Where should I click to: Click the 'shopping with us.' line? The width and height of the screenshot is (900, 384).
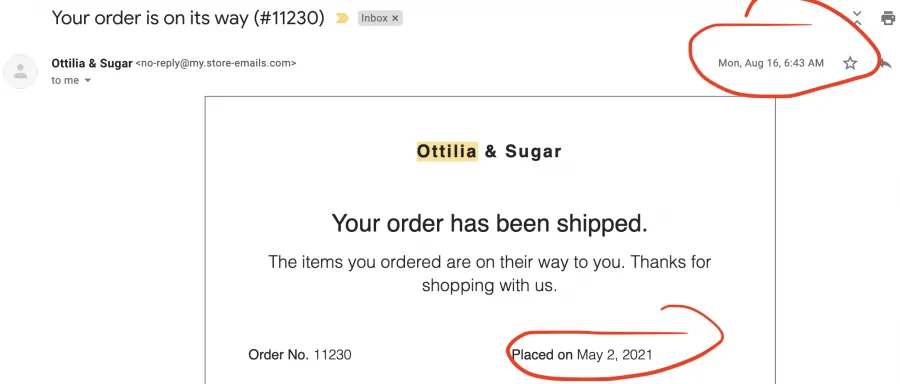(x=490, y=285)
